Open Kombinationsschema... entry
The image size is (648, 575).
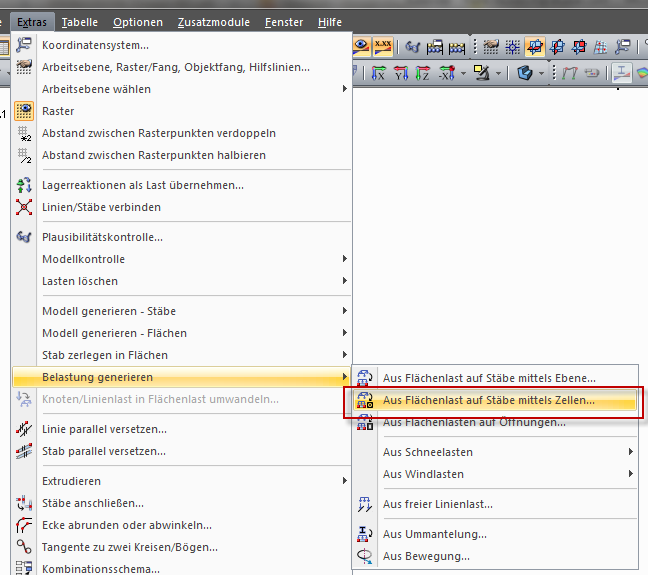(x=182, y=567)
